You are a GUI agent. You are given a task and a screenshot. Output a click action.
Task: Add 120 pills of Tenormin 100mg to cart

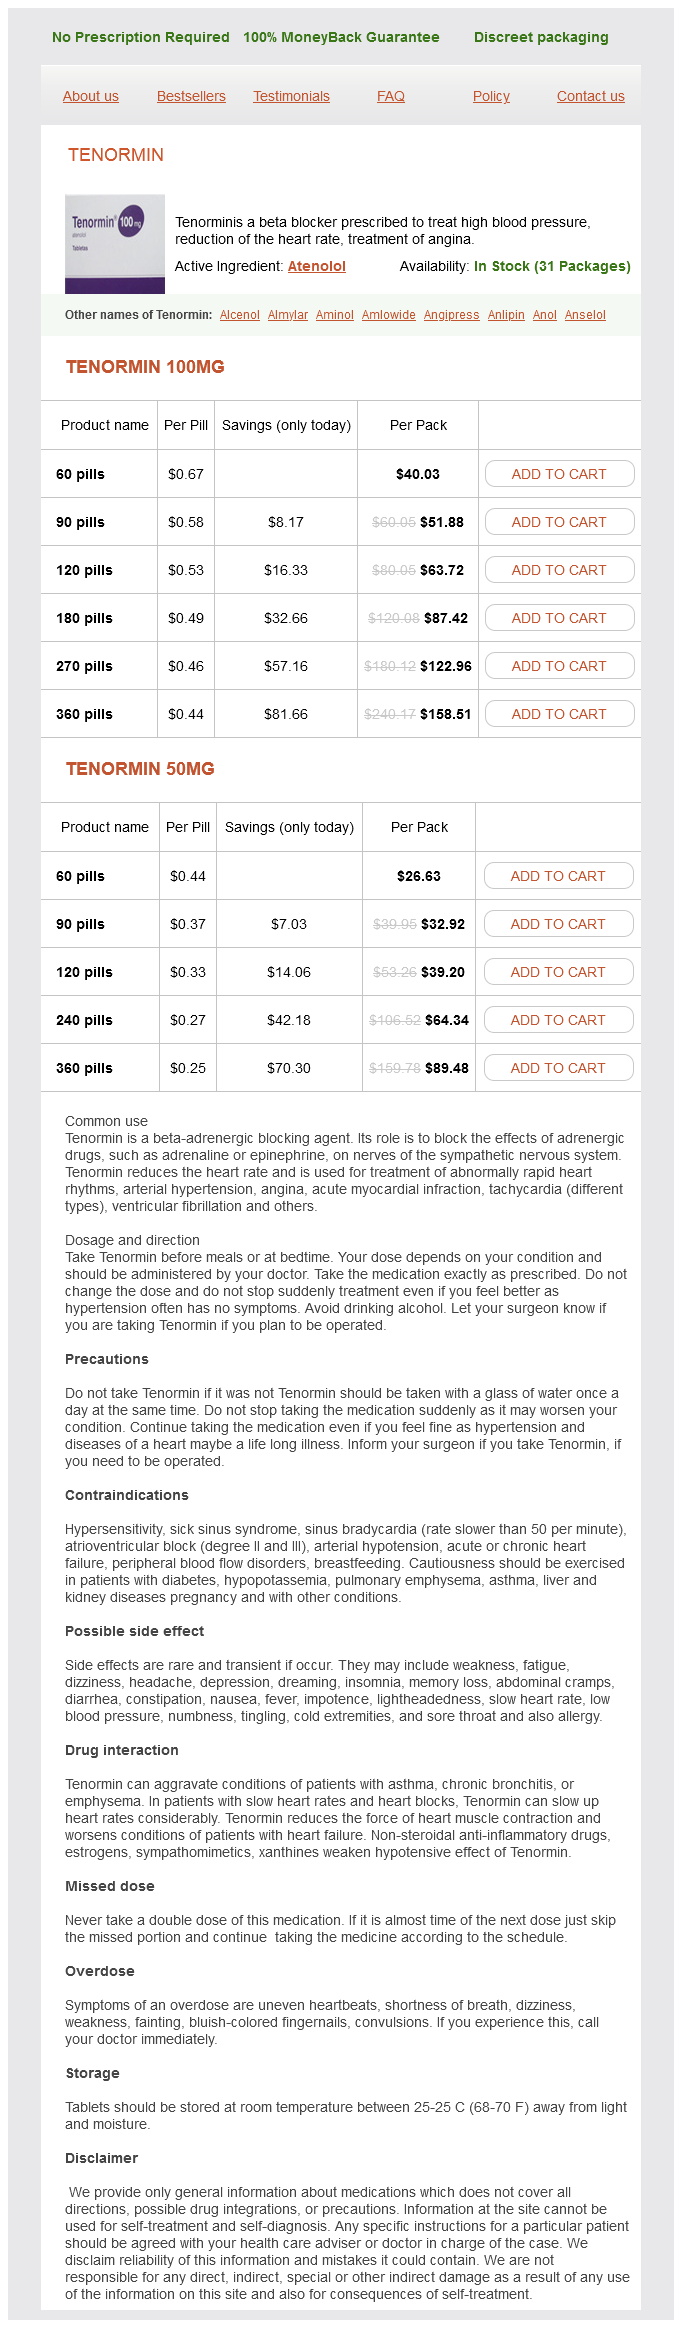559,570
